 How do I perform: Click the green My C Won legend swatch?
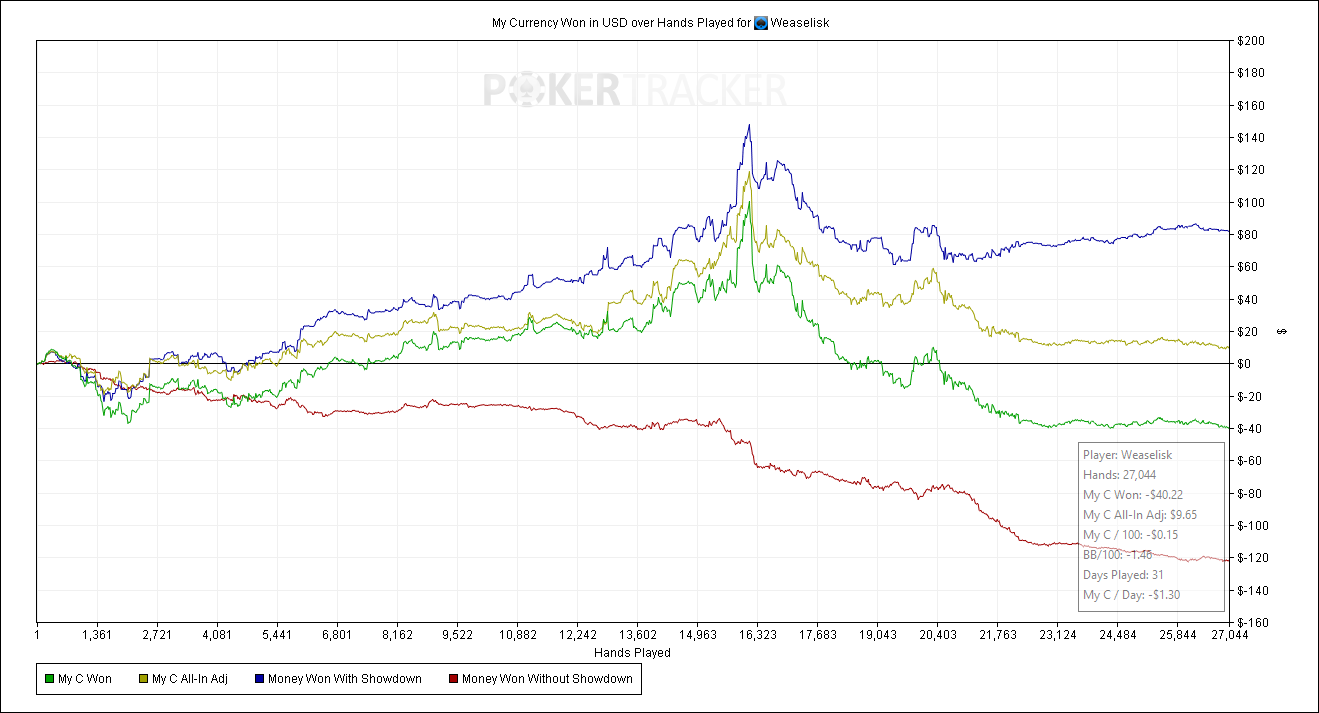(48, 679)
